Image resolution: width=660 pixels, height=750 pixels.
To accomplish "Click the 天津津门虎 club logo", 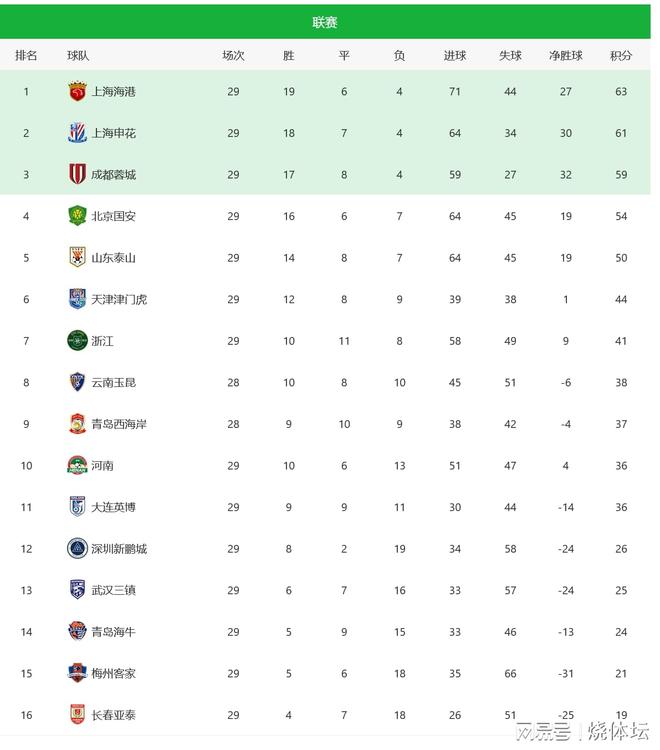I will [x=77, y=299].
